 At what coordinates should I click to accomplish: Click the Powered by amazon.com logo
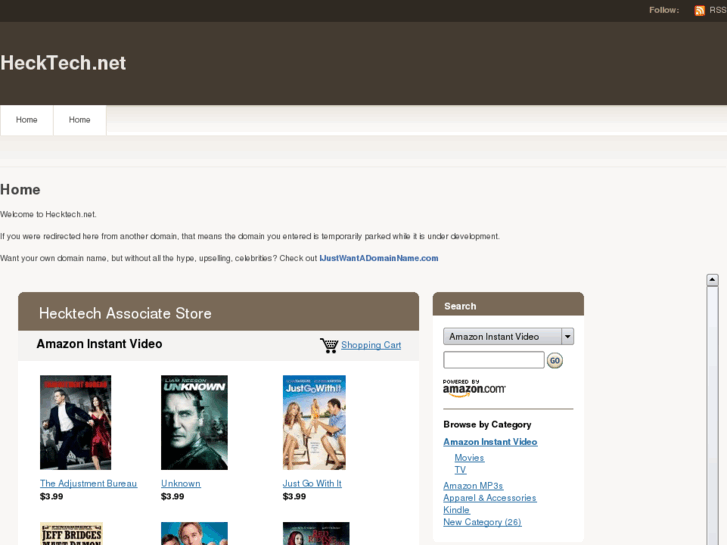pyautogui.click(x=474, y=388)
